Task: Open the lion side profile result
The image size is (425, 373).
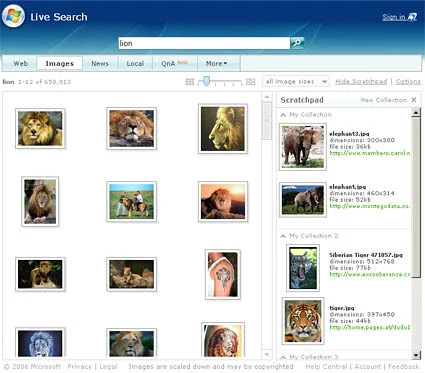Action: (x=223, y=129)
